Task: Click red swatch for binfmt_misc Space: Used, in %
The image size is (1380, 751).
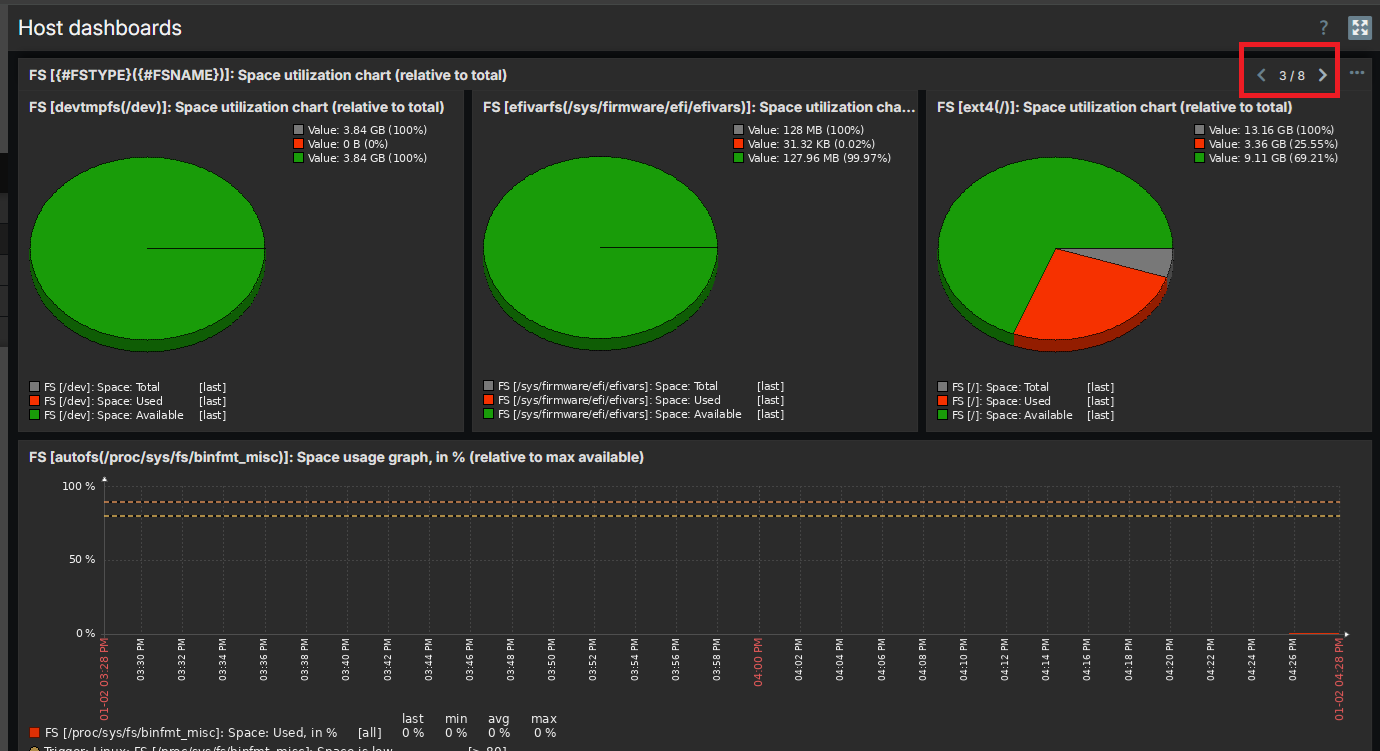Action: pyautogui.click(x=35, y=733)
